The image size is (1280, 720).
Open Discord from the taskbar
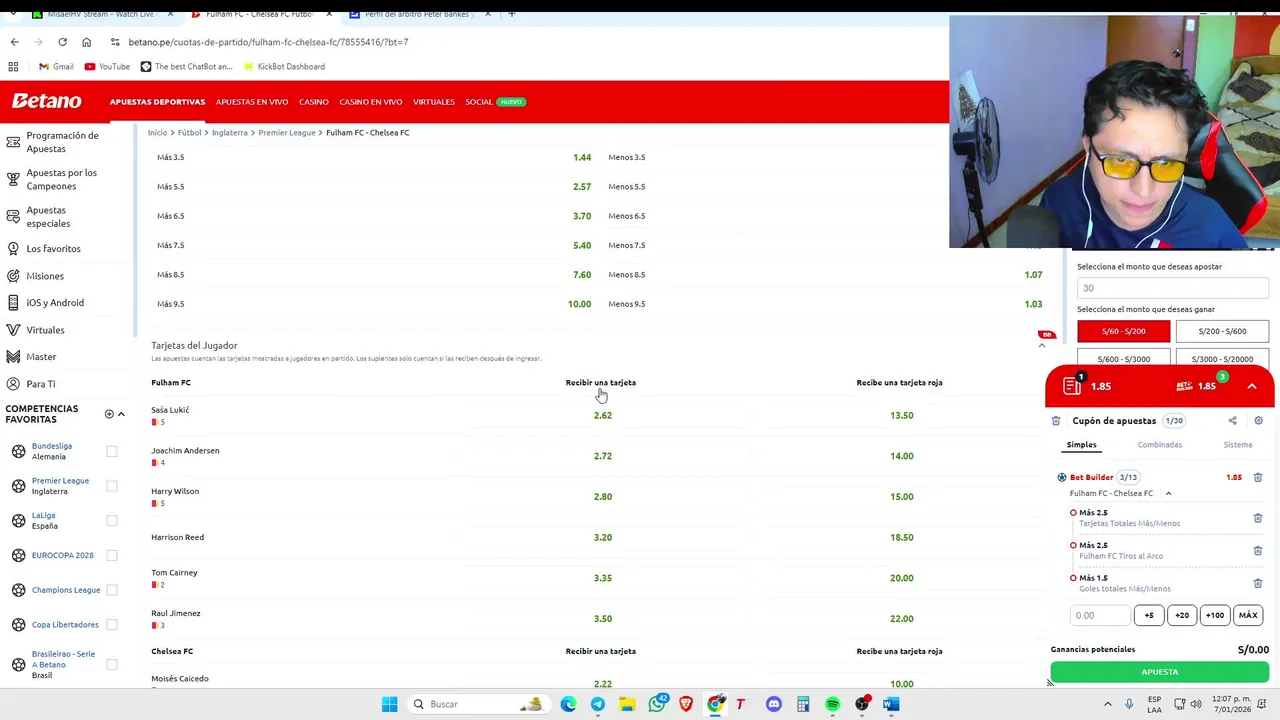(x=774, y=704)
